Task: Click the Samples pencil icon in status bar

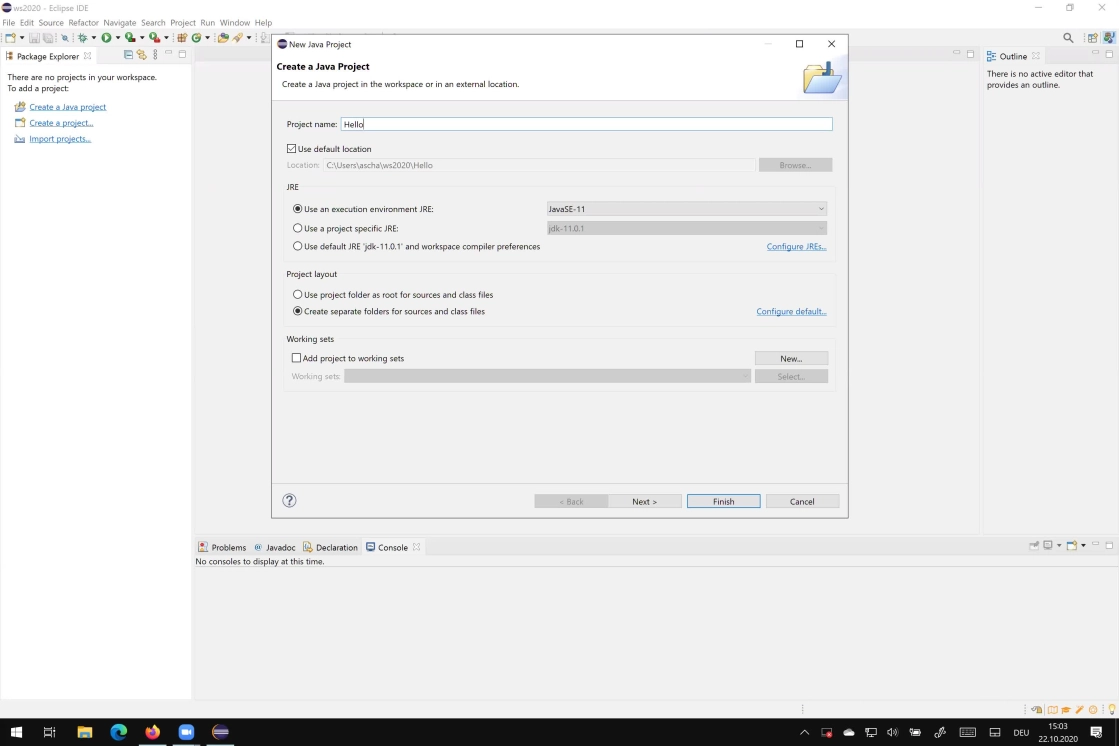Action: tap(1080, 710)
